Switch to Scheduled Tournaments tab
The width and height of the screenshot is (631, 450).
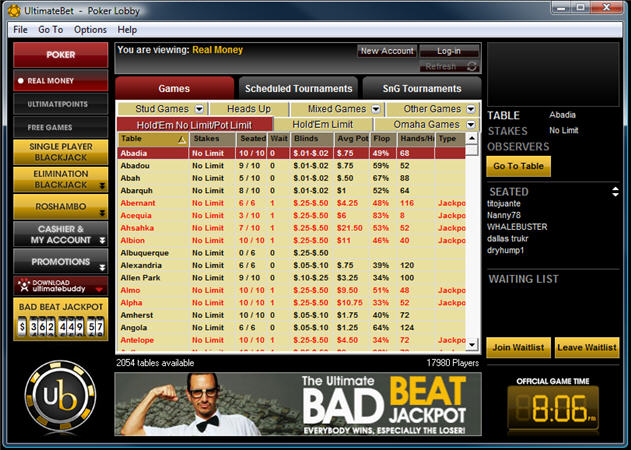click(298, 88)
